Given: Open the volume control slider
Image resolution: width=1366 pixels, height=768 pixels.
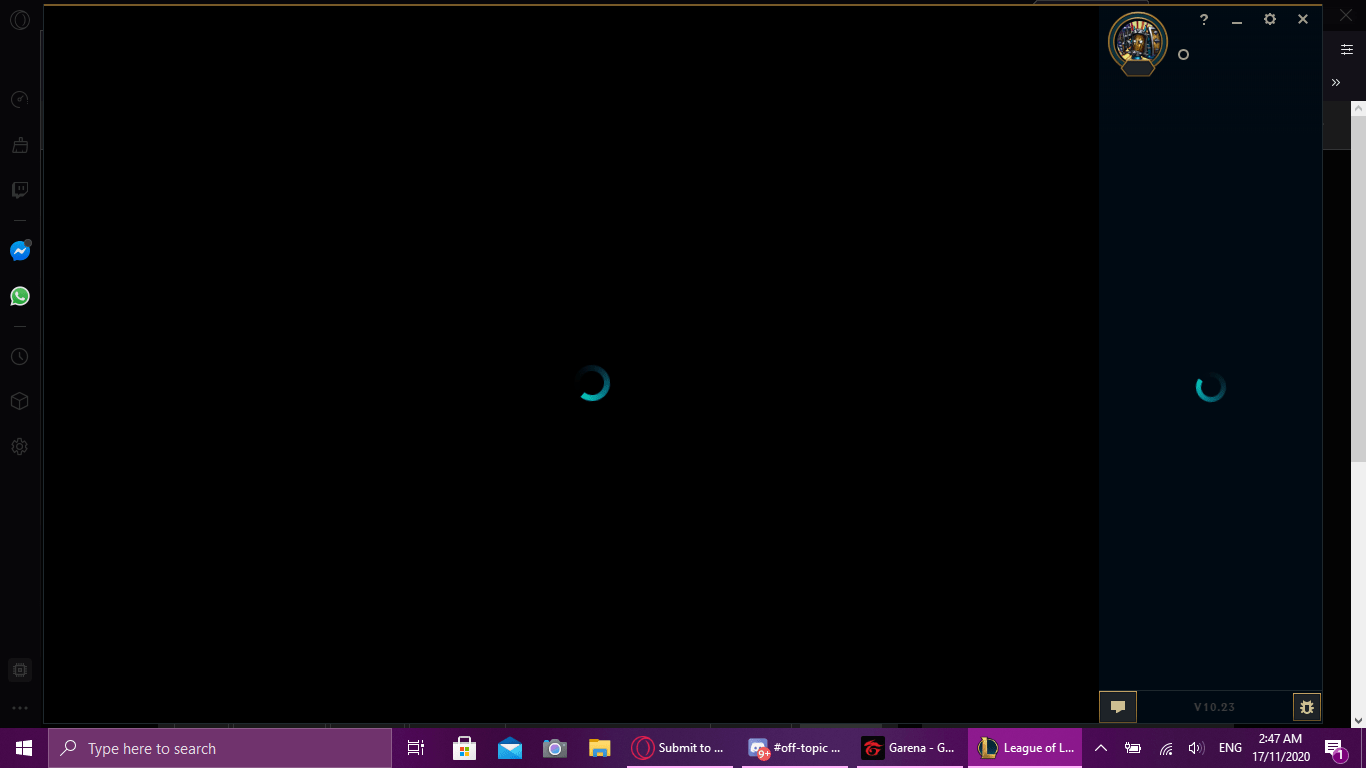Looking at the screenshot, I should coord(1196,747).
